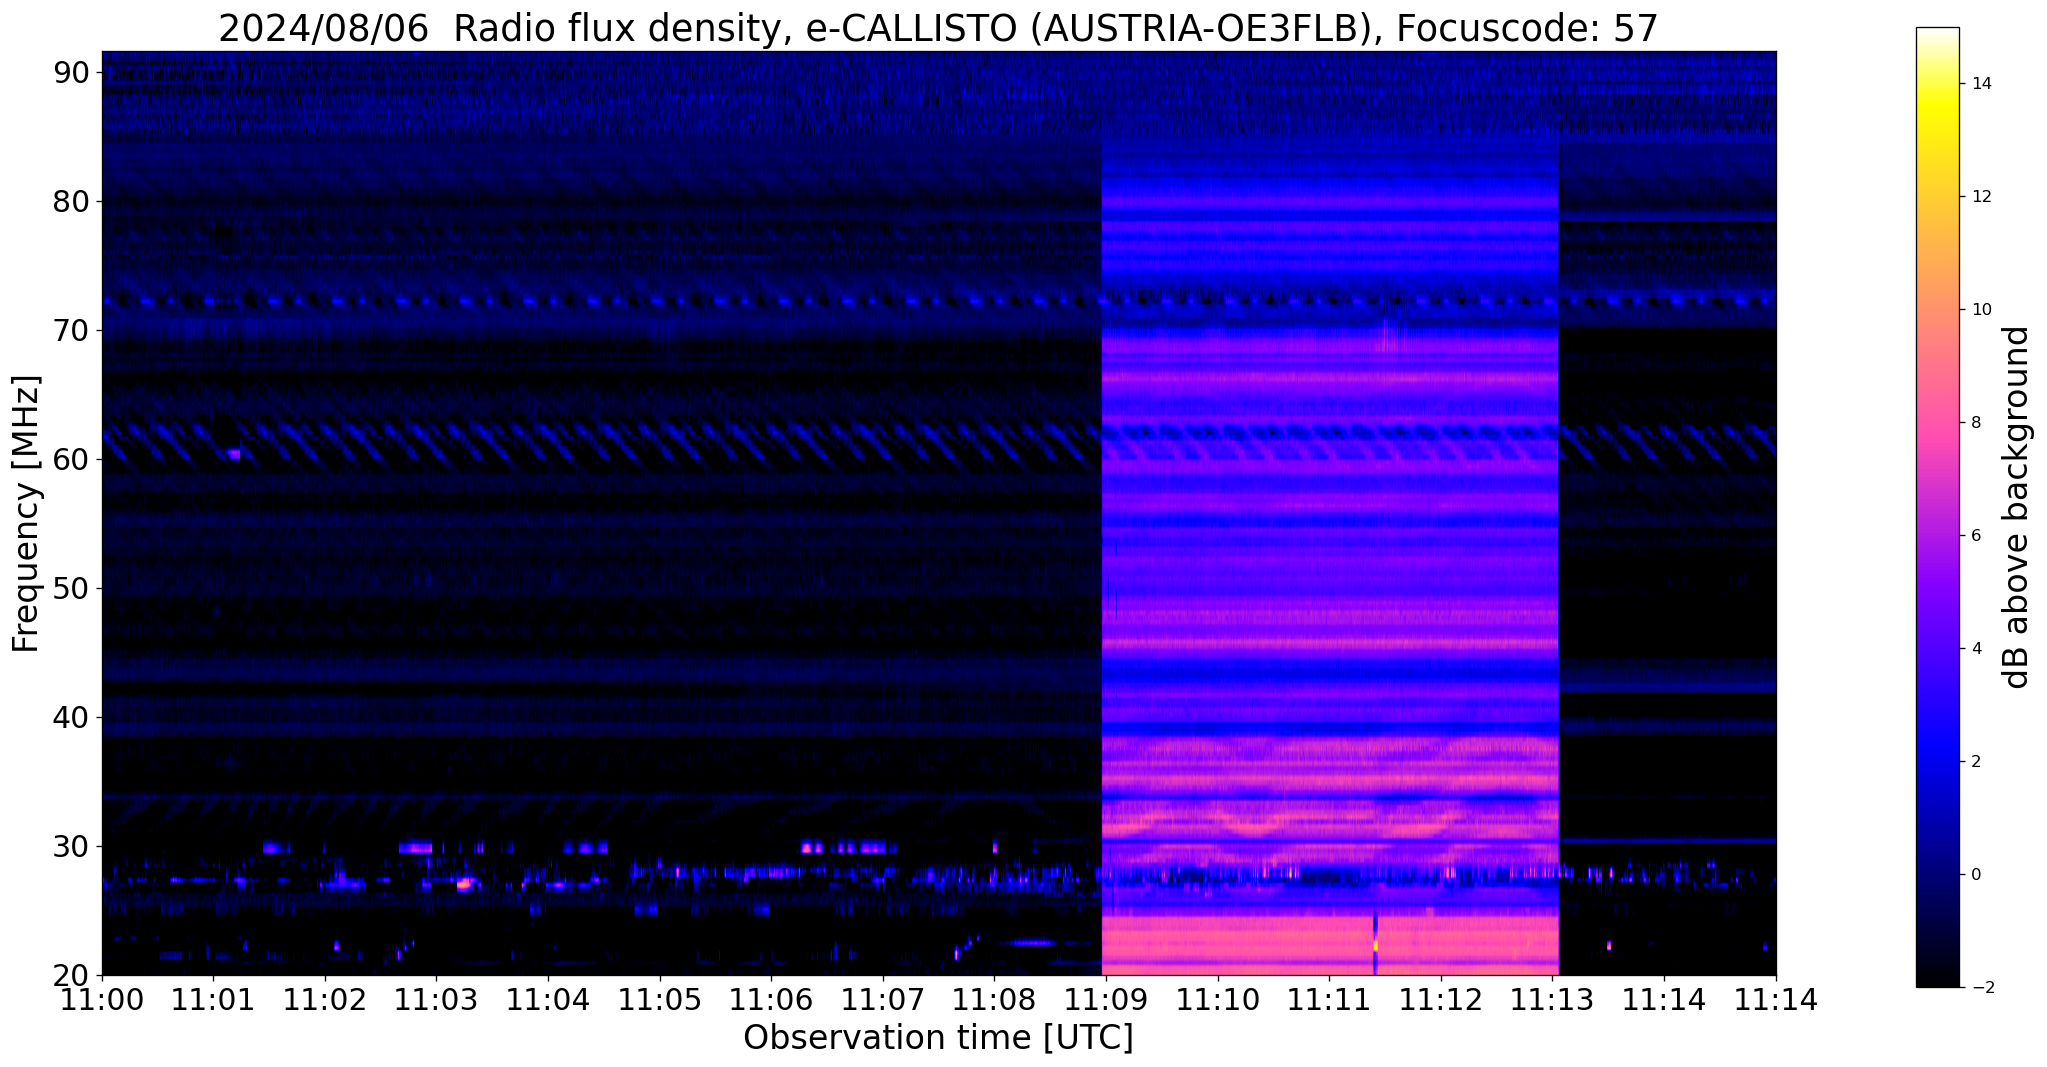Click the 20 MHz frequency tick label

click(73, 976)
